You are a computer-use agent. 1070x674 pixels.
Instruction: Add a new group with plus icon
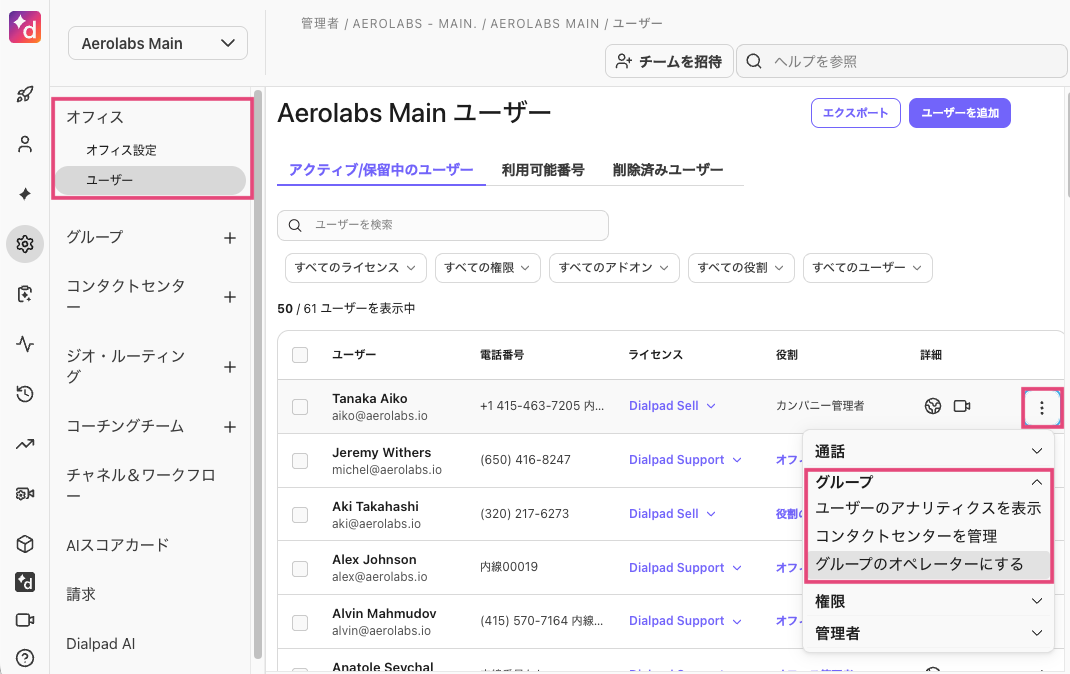[x=230, y=238]
